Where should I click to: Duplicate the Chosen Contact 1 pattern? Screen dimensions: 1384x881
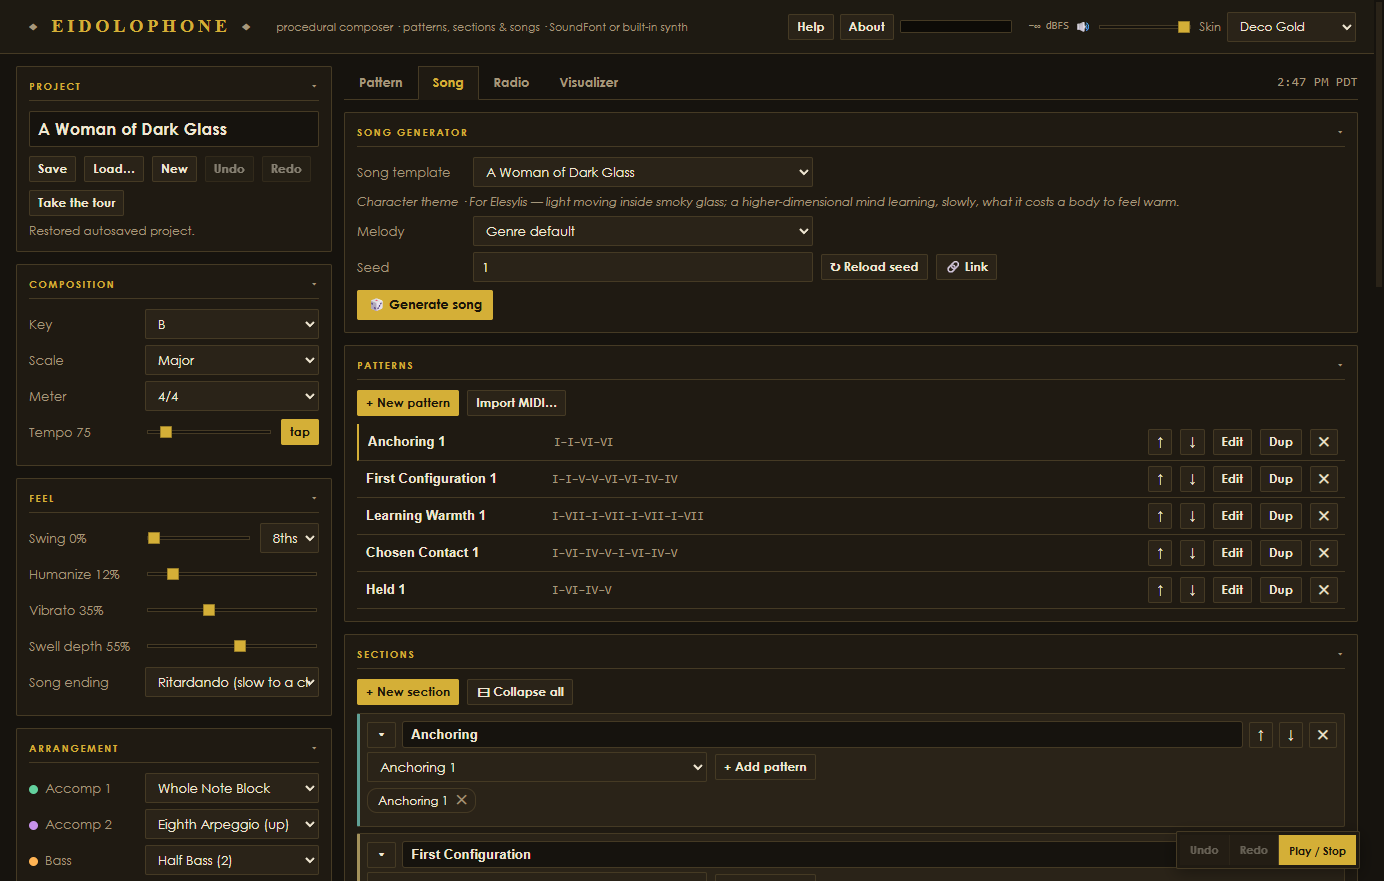1281,553
